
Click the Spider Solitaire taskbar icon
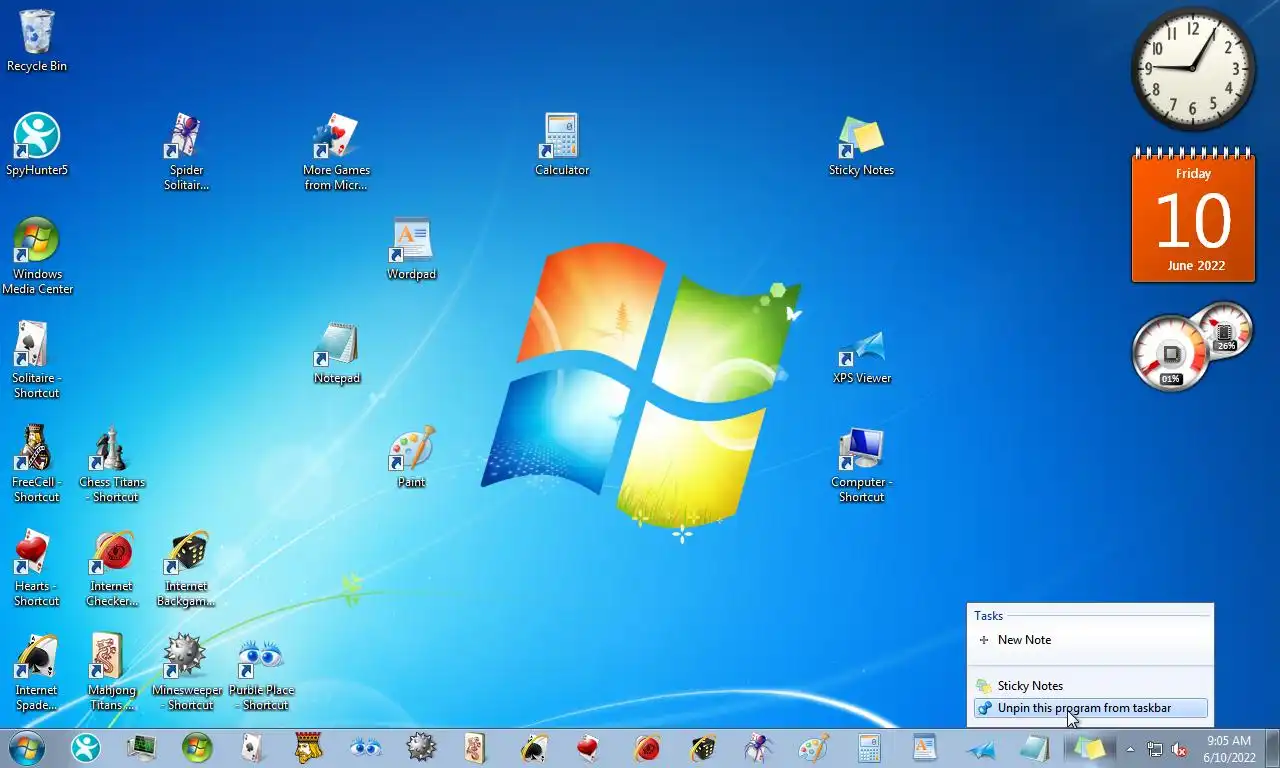(x=758, y=747)
